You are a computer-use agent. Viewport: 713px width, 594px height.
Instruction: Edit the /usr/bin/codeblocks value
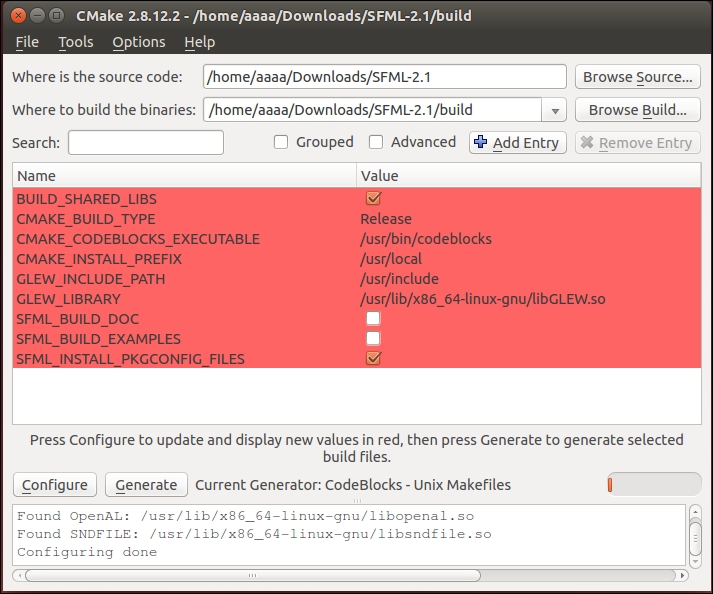[426, 239]
